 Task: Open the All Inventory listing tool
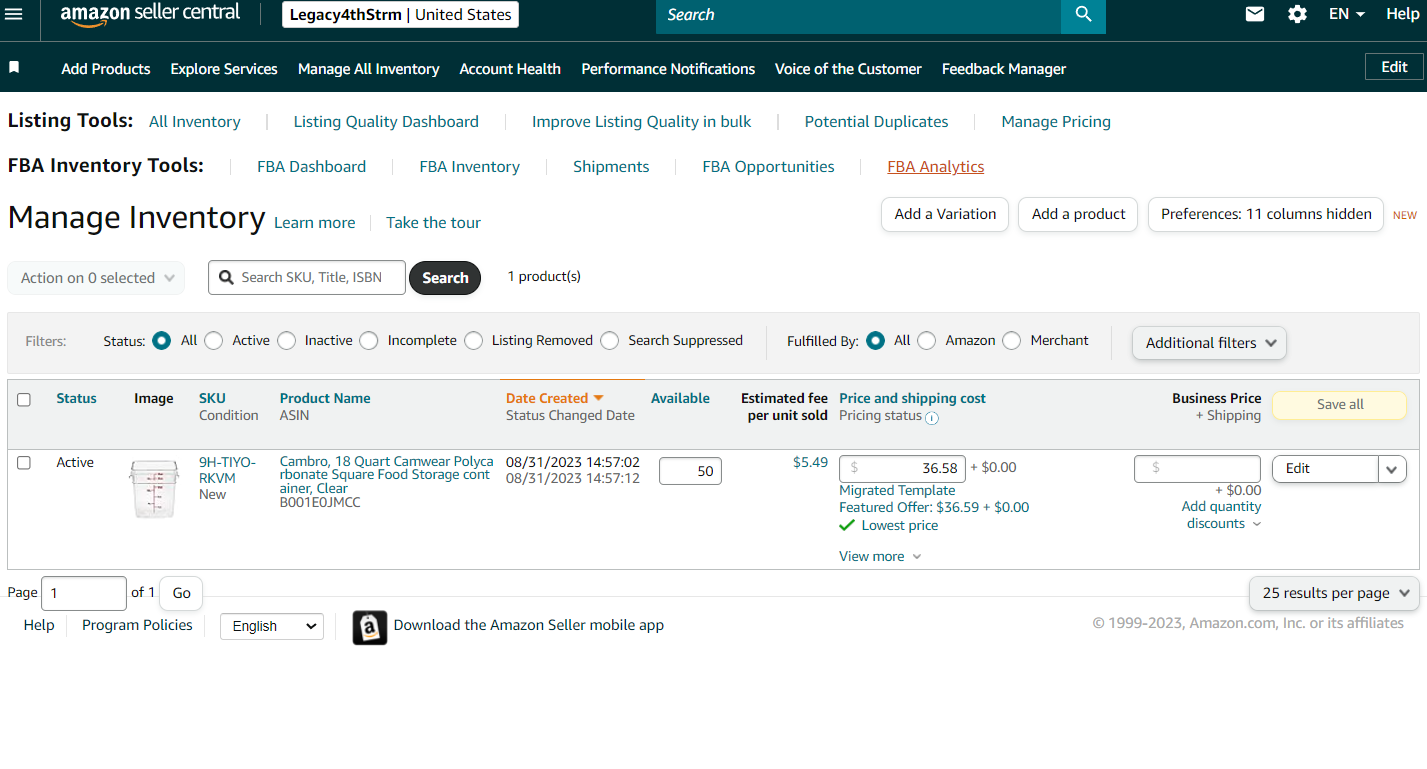pyautogui.click(x=195, y=122)
